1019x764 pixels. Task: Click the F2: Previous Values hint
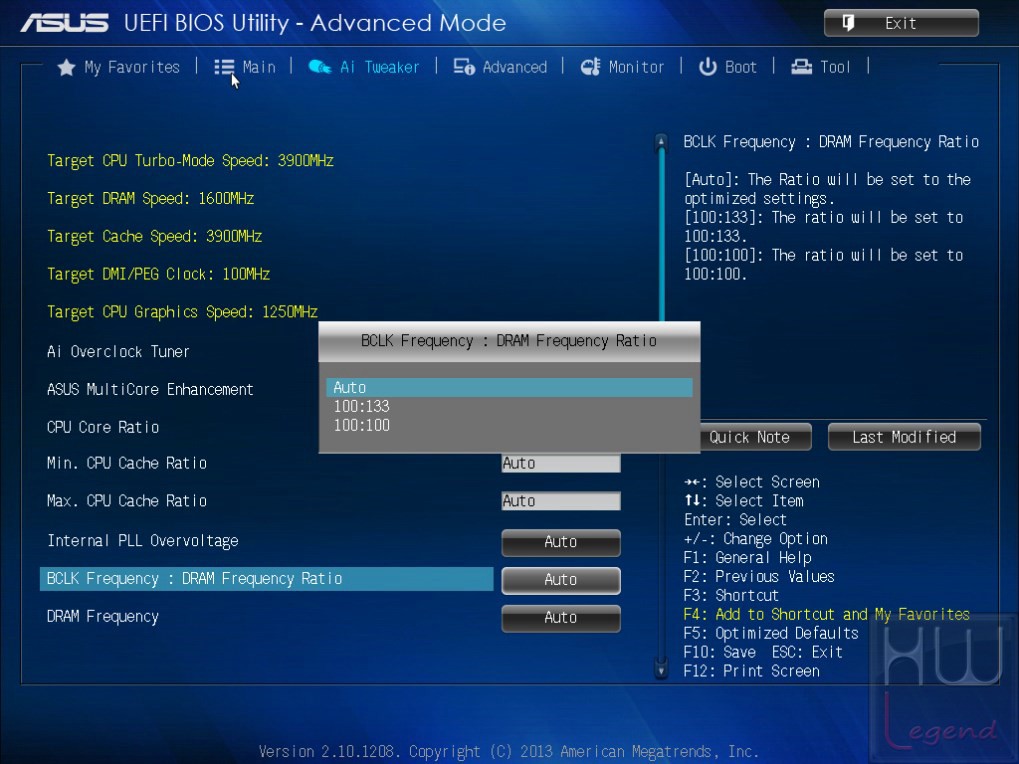point(759,576)
